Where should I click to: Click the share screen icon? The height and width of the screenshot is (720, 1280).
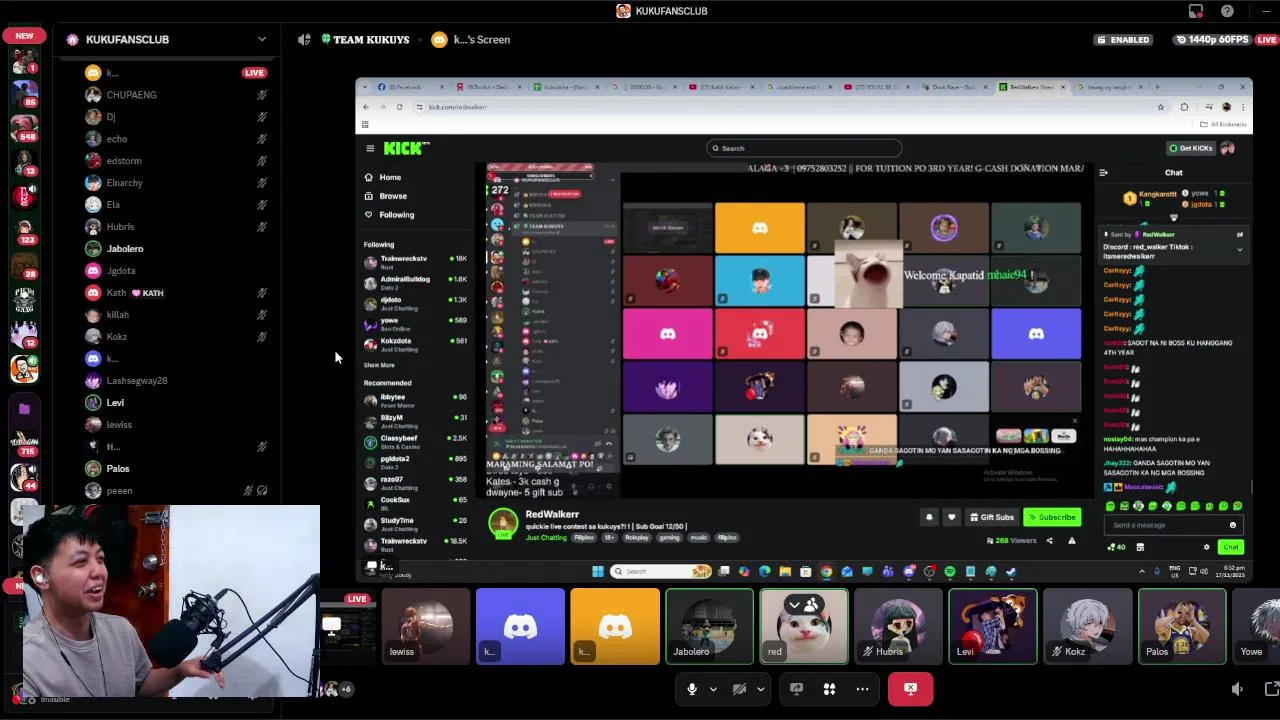tap(797, 689)
